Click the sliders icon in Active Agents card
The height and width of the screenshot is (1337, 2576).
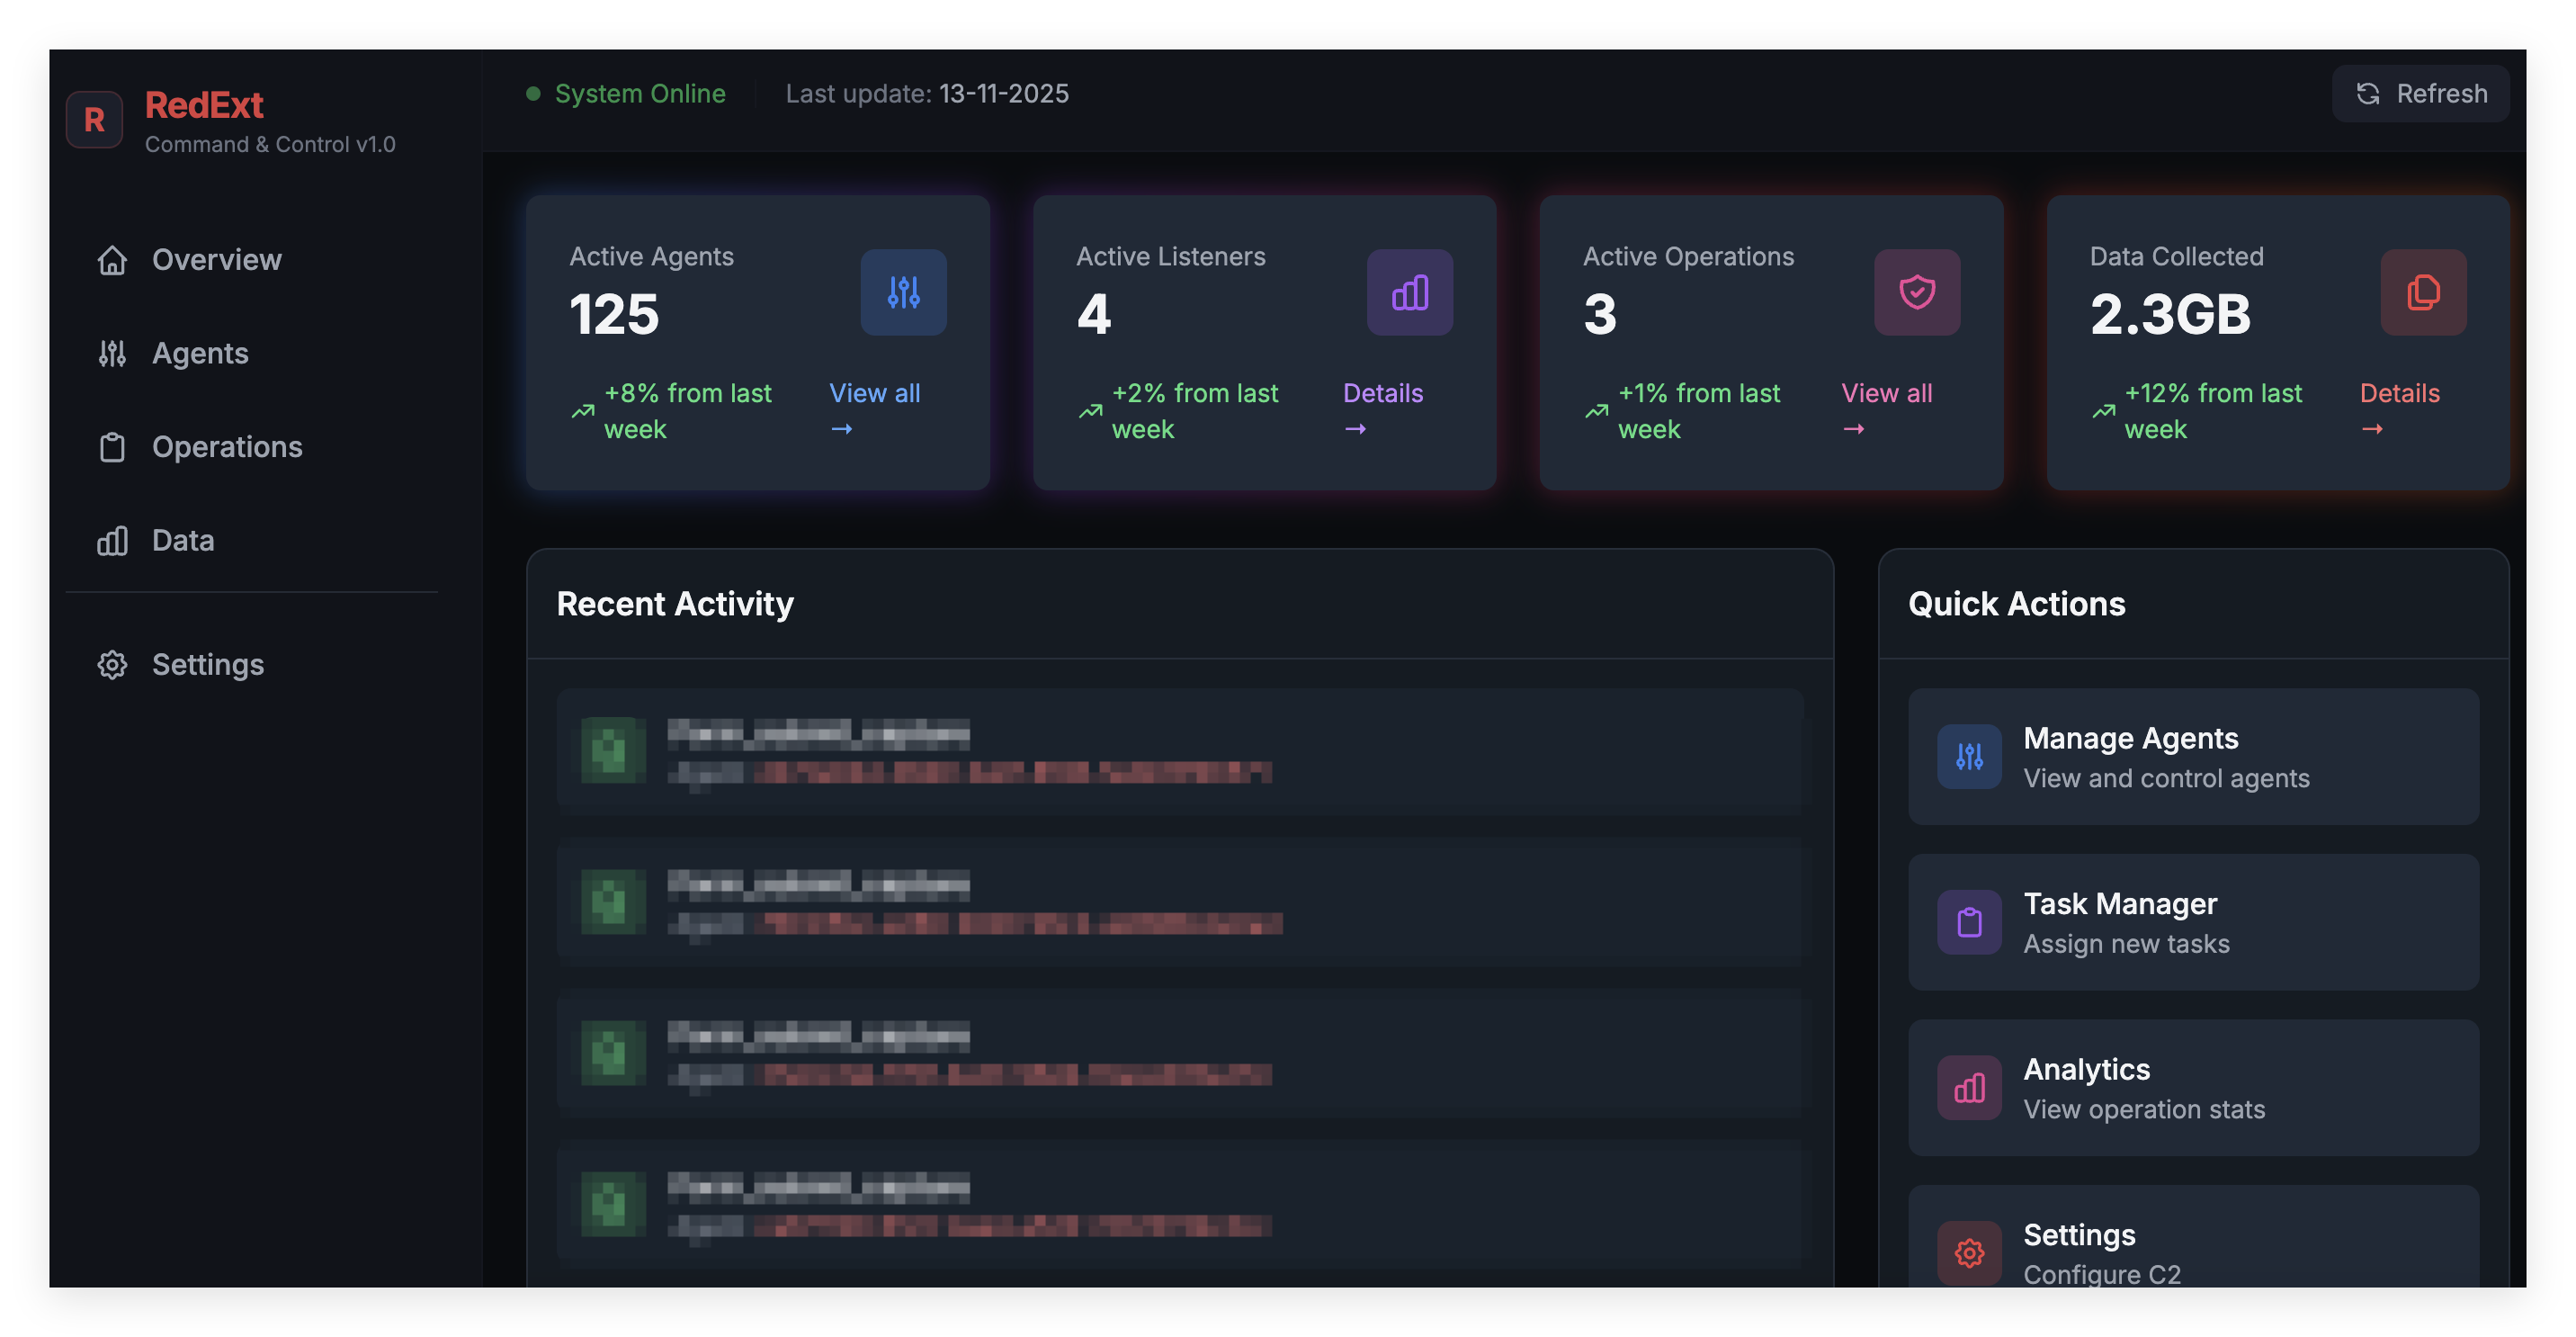pyautogui.click(x=903, y=292)
